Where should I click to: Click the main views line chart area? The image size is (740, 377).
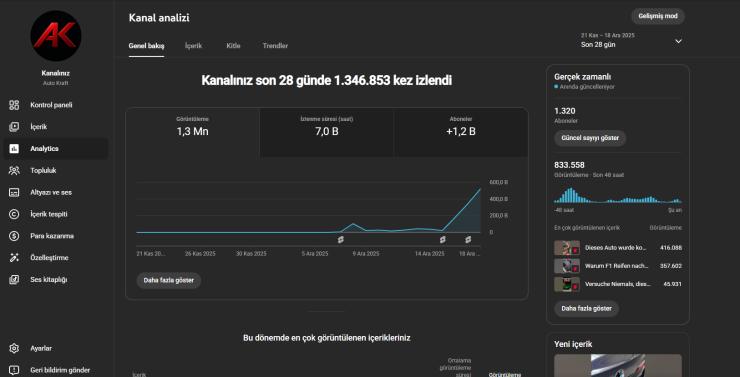[309, 208]
